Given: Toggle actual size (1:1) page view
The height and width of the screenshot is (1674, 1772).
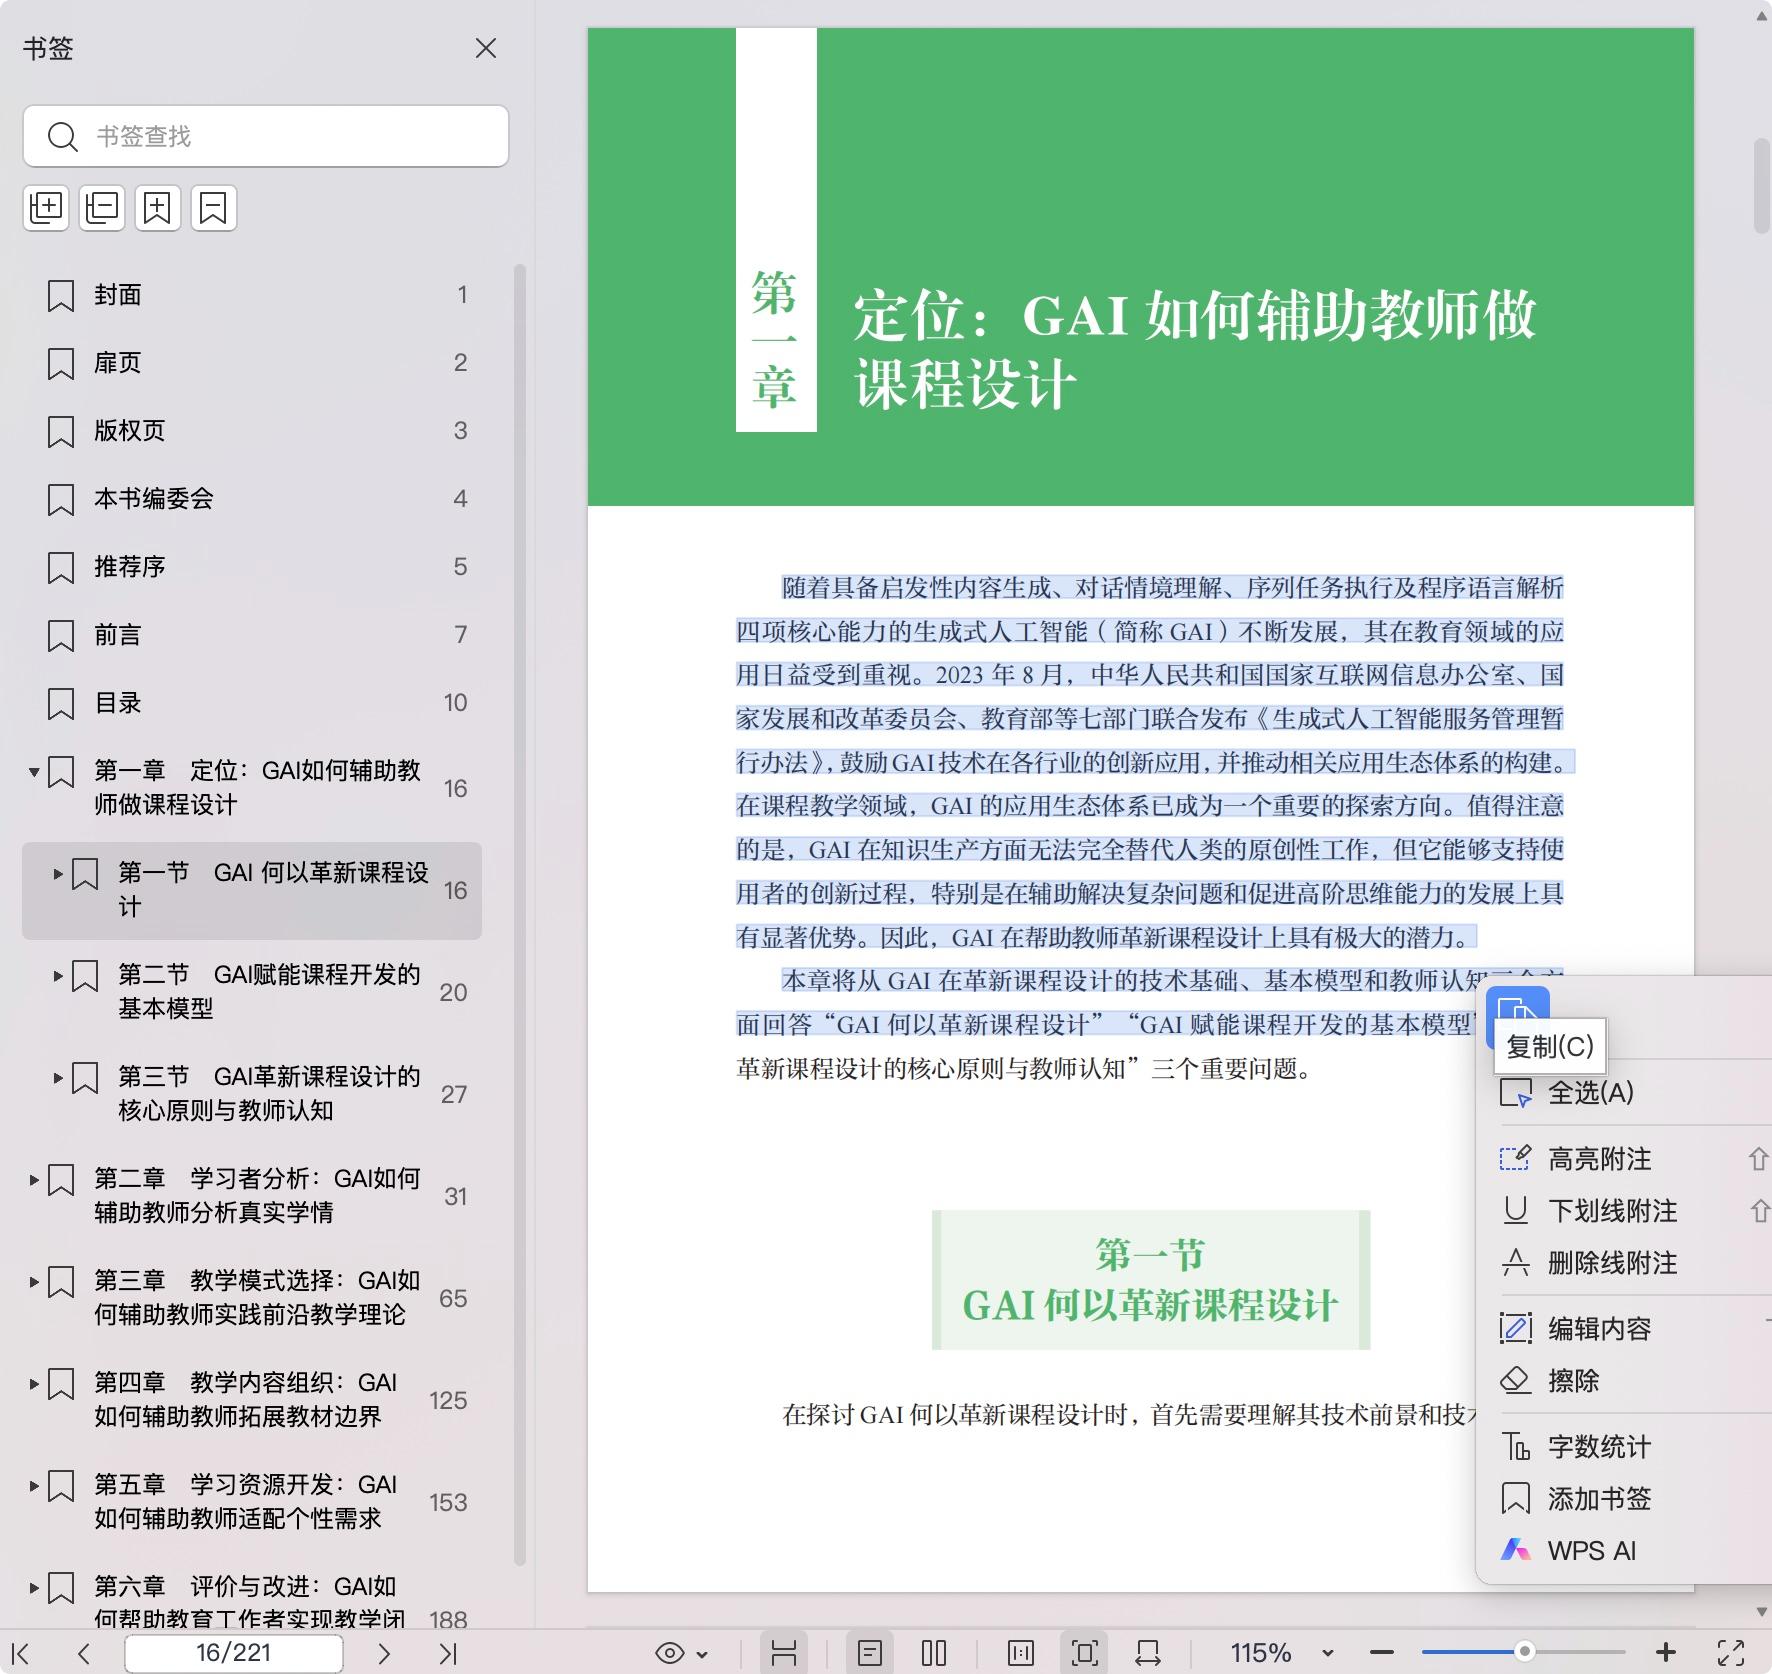Looking at the screenshot, I should (1021, 1652).
